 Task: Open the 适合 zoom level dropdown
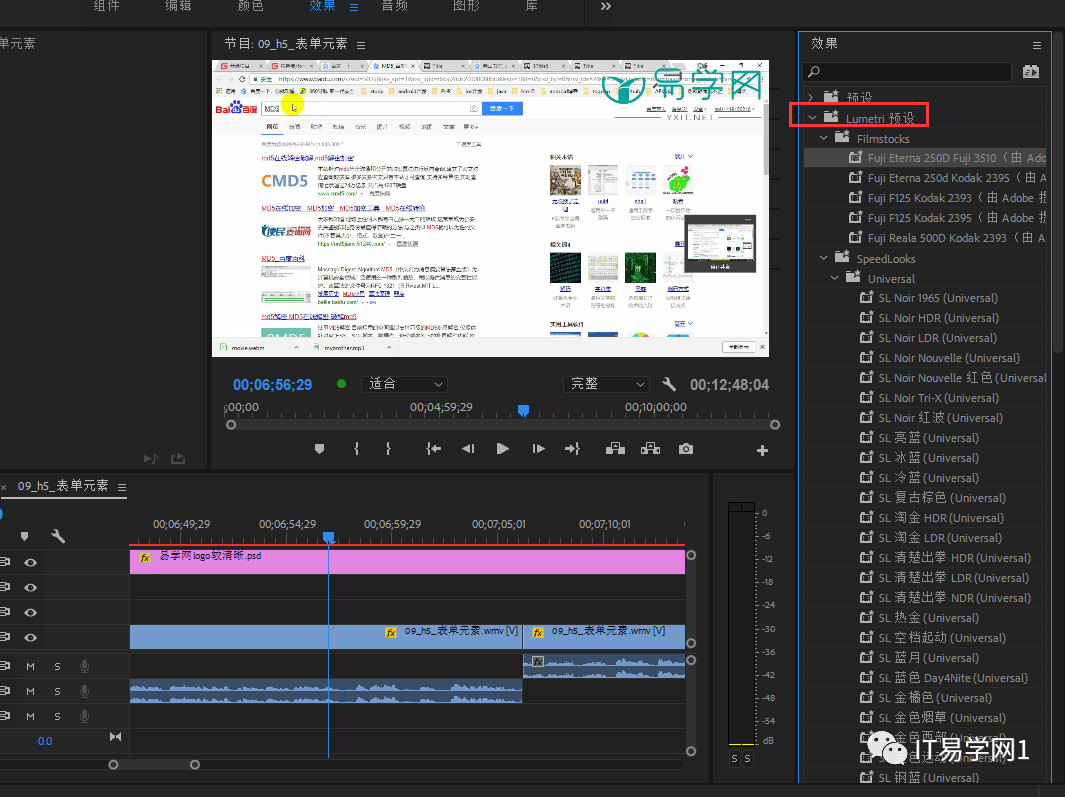[x=404, y=384]
